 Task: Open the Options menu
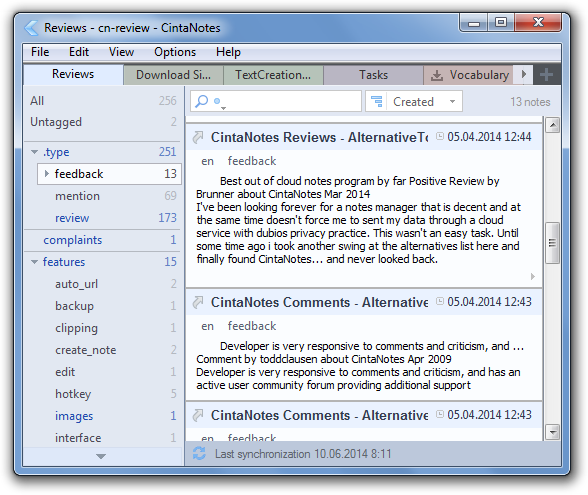pyautogui.click(x=175, y=52)
